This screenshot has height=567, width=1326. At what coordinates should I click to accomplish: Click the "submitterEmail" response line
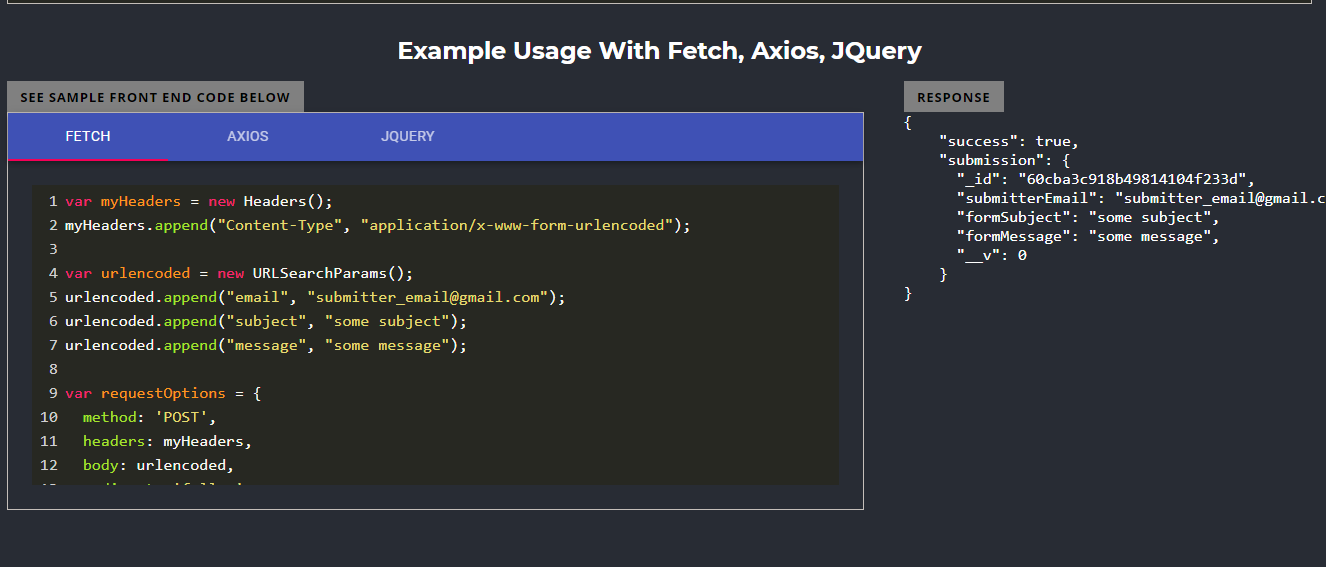1141,198
